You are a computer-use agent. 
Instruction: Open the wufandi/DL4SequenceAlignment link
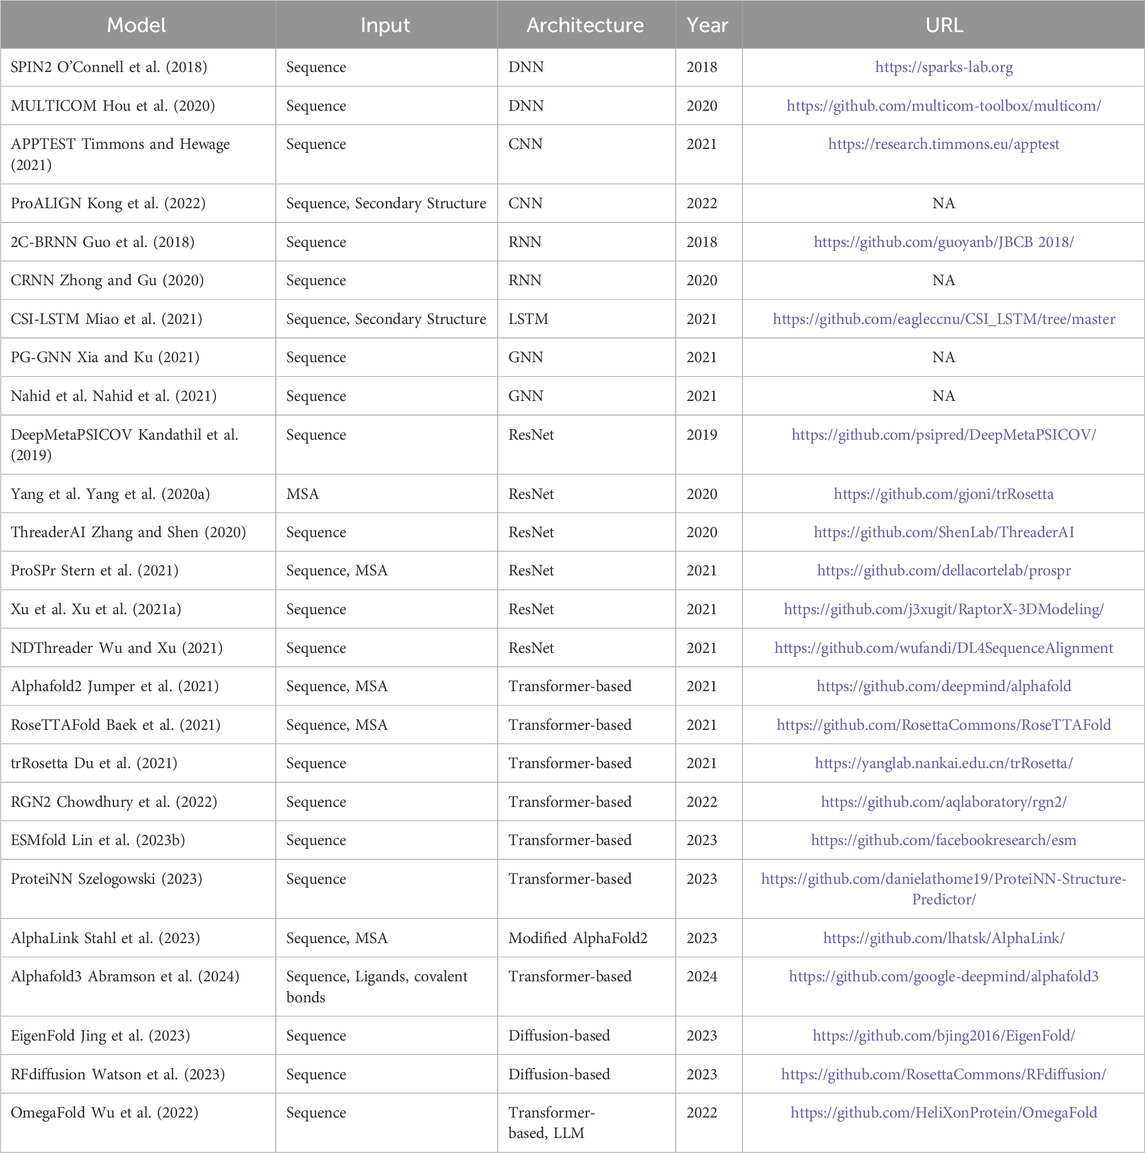(944, 648)
